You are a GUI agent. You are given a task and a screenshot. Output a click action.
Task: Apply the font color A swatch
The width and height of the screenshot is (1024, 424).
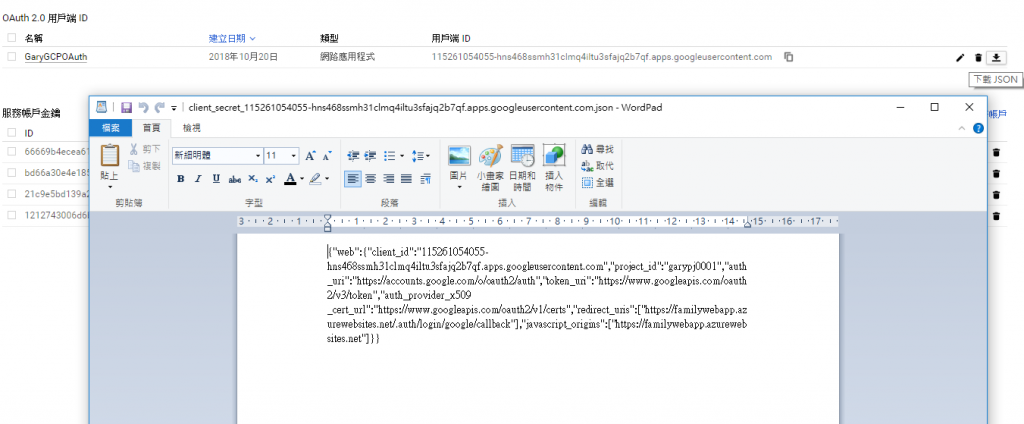(290, 178)
